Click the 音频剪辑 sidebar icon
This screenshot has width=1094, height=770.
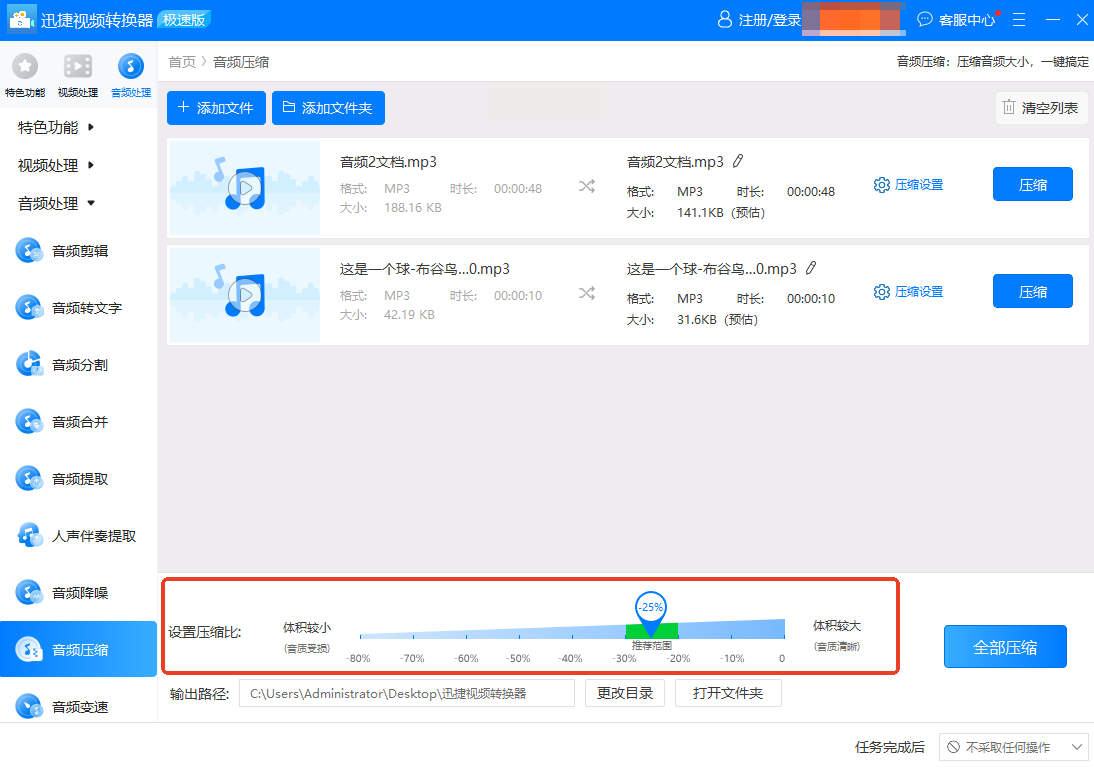(29, 250)
